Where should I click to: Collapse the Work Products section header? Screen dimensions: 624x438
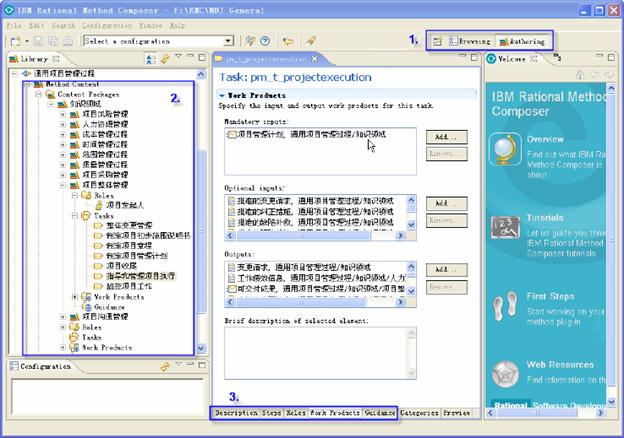(x=222, y=96)
